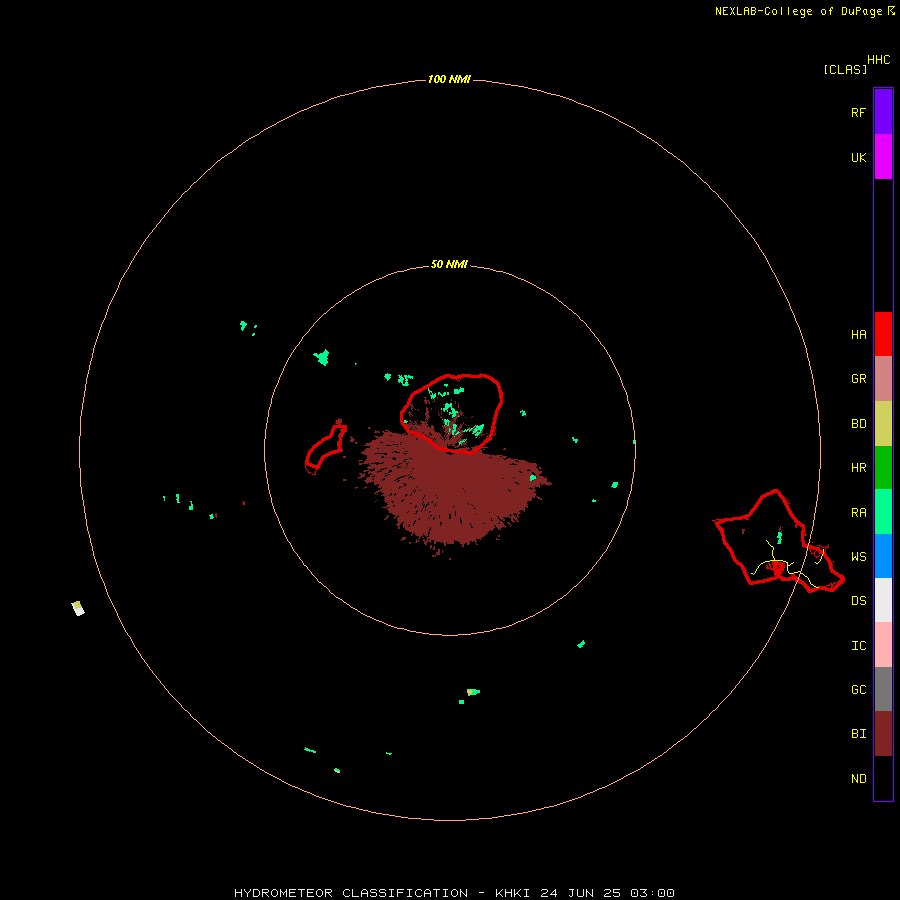Click the Hydrometeor Classification KHKI timestamp caption
This screenshot has height=900, width=900.
tap(454, 893)
